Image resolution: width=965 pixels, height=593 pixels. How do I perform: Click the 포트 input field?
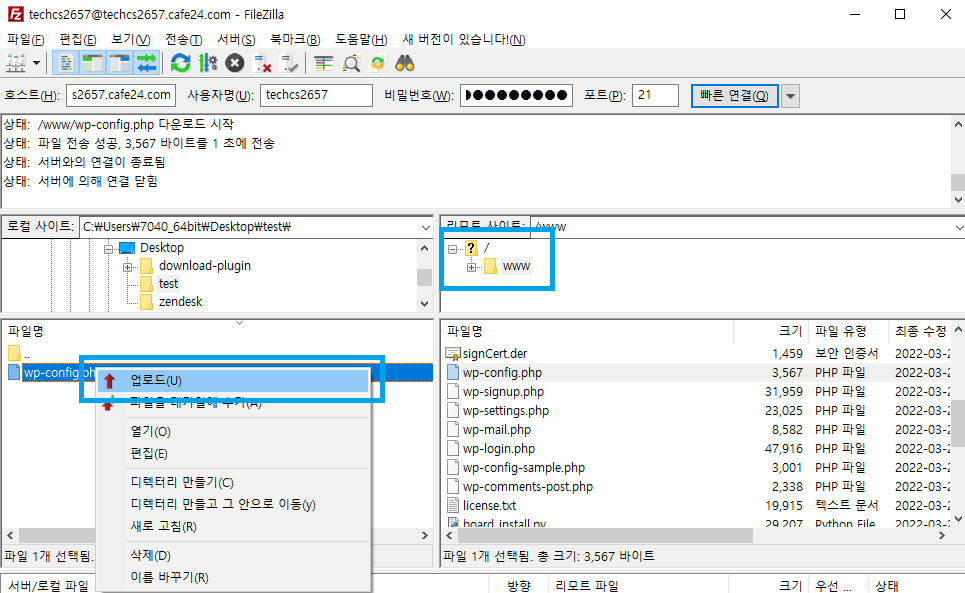655,95
